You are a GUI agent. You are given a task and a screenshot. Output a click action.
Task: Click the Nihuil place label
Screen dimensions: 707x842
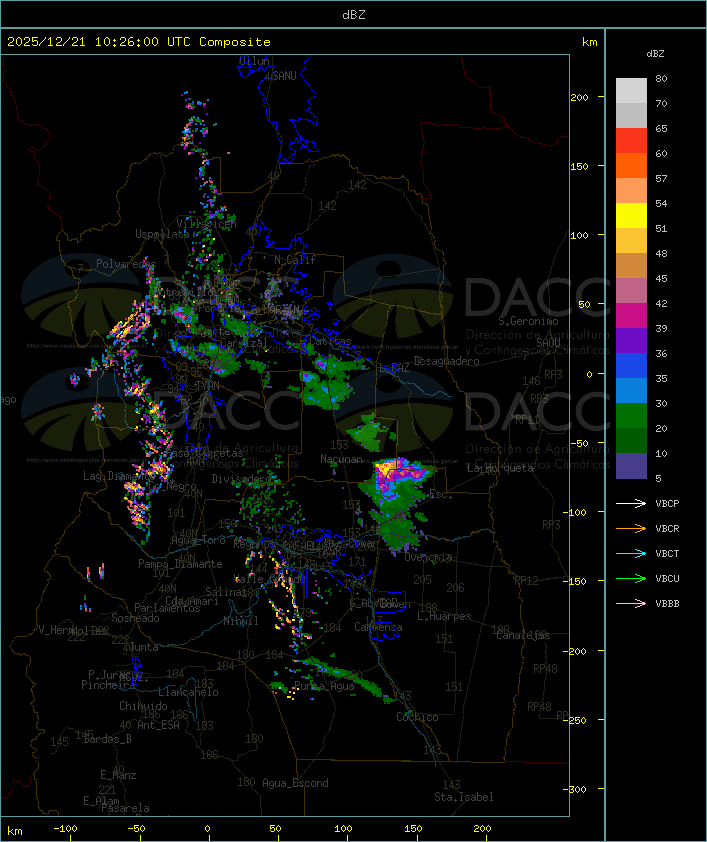(x=241, y=621)
